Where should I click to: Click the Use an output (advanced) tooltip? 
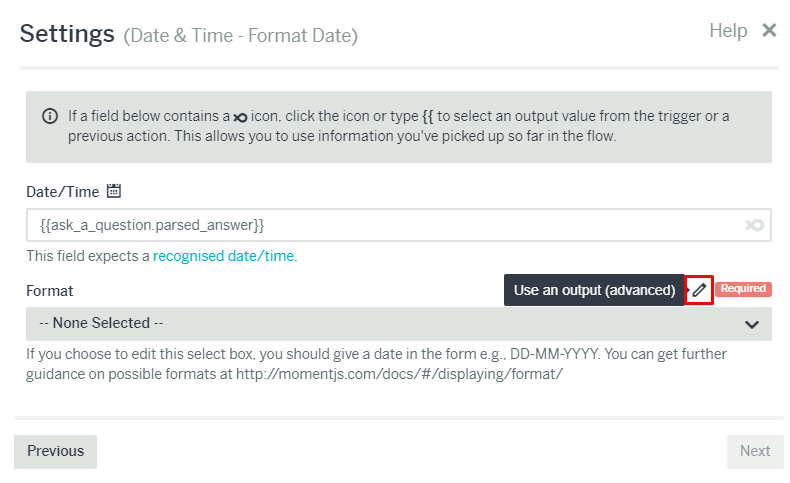594,290
